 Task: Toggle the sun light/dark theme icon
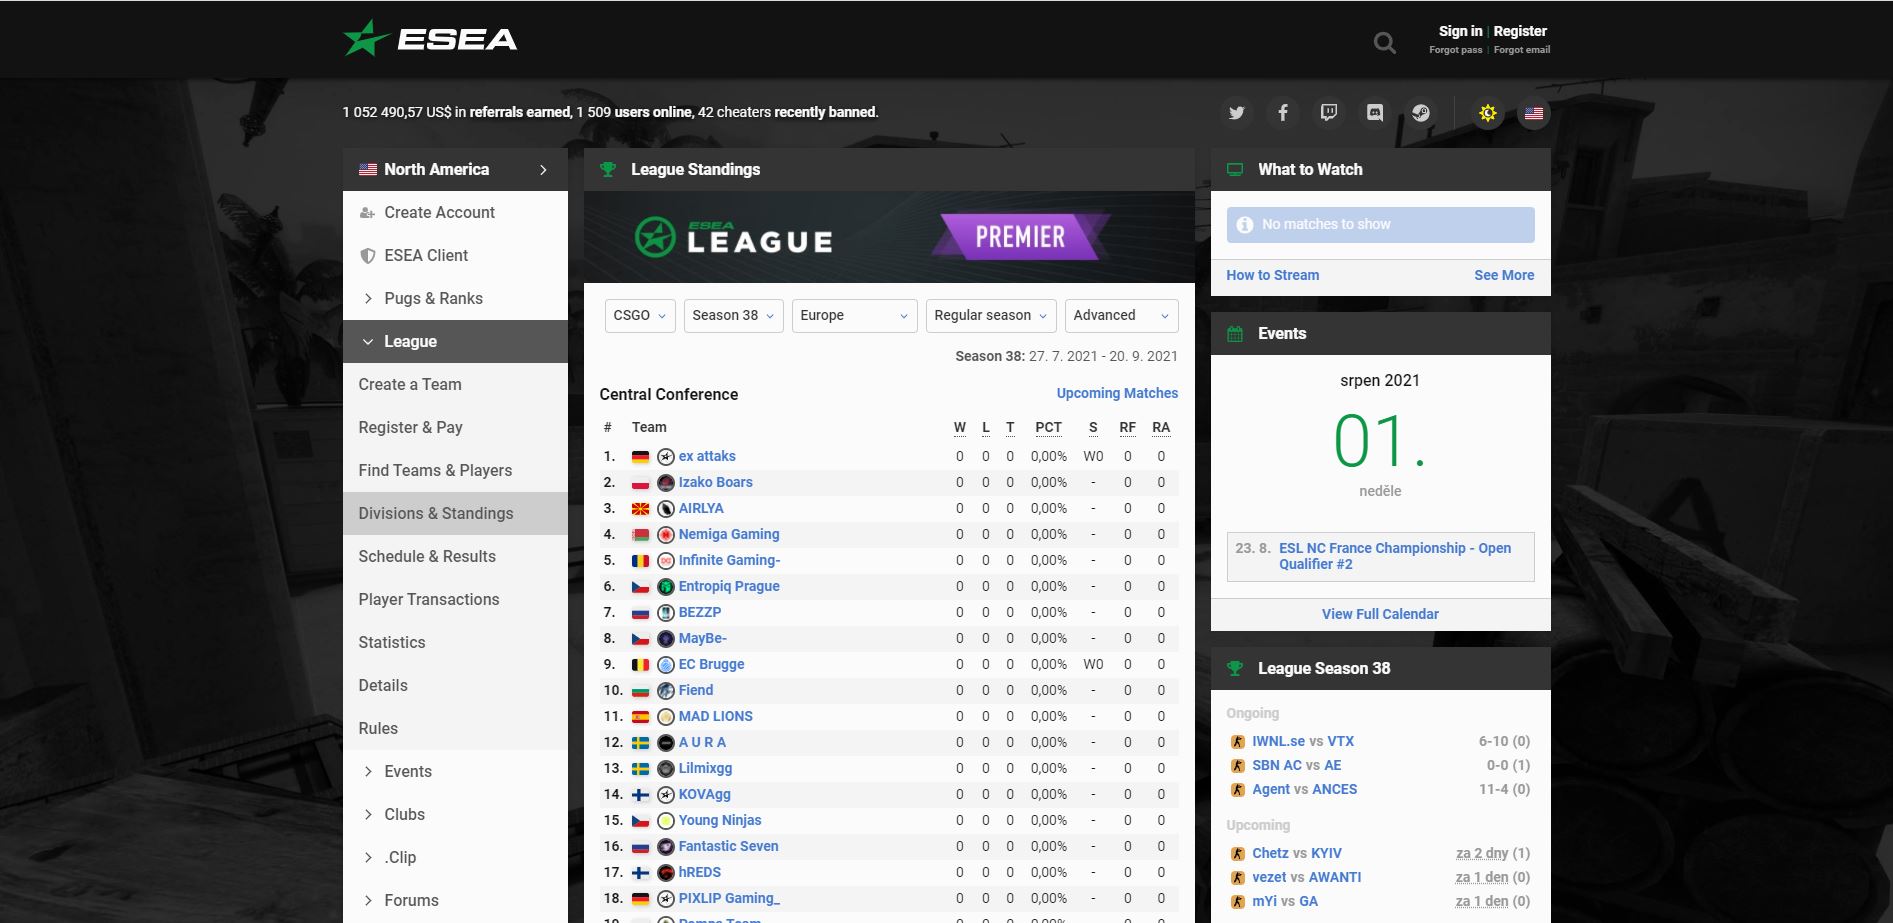click(1488, 113)
